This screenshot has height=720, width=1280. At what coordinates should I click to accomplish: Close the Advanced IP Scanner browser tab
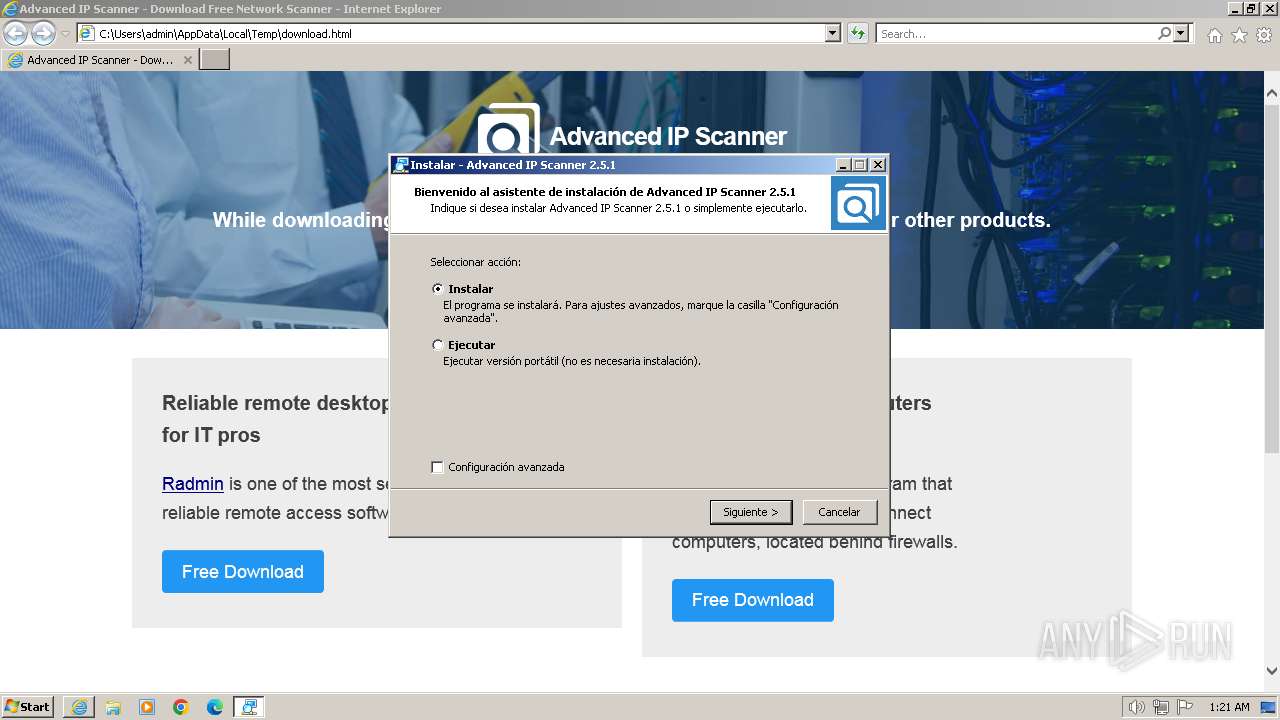click(187, 60)
